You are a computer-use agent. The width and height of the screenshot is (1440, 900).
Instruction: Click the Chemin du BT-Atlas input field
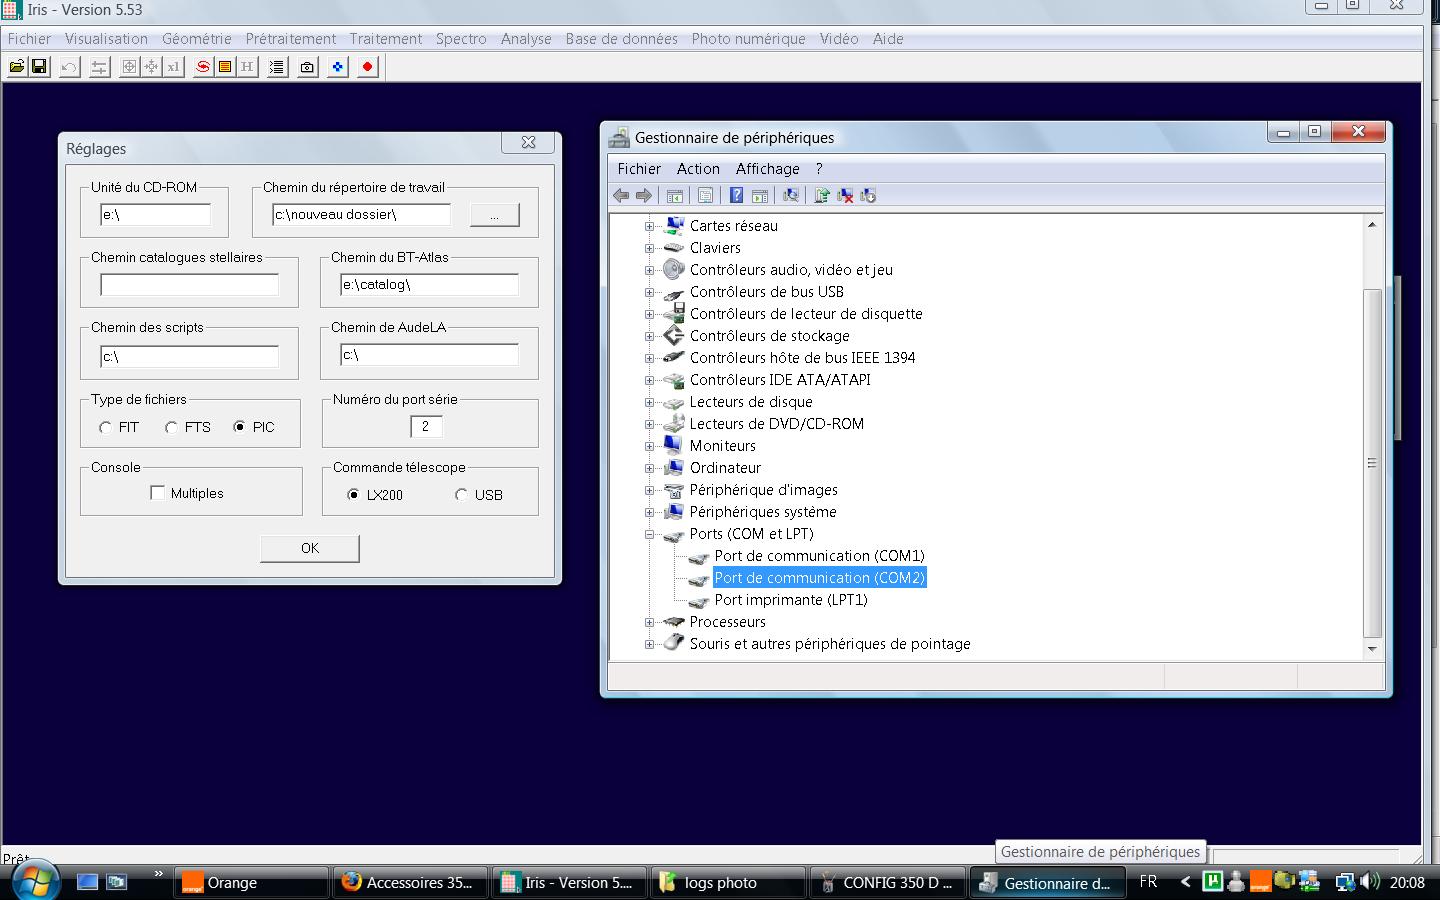pos(429,285)
